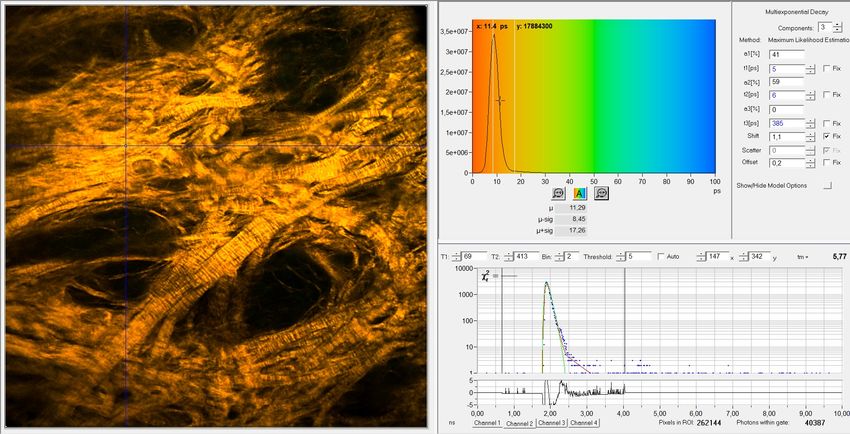Toggle the Fix checkbox for Offset
Viewport: 850px width, 434px height.
pyautogui.click(x=826, y=163)
